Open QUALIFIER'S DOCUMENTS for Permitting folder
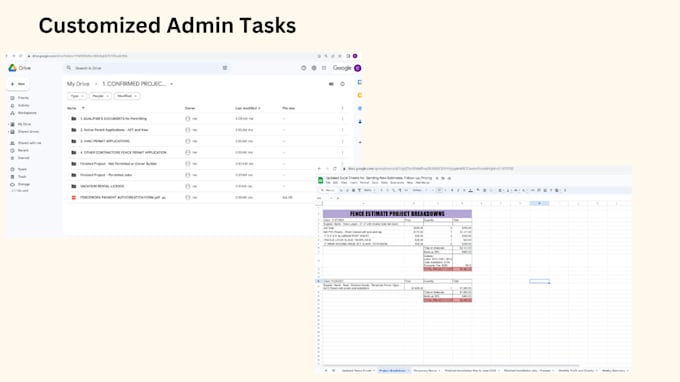Viewport: 680px width, 382px height. pyautogui.click(x=114, y=118)
